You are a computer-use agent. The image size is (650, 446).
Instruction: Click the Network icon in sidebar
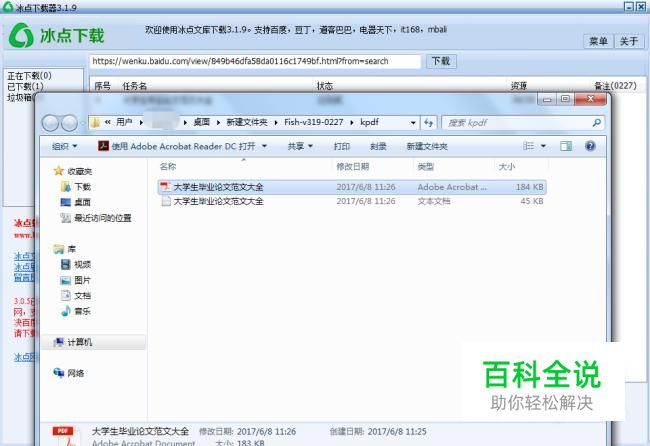58,373
